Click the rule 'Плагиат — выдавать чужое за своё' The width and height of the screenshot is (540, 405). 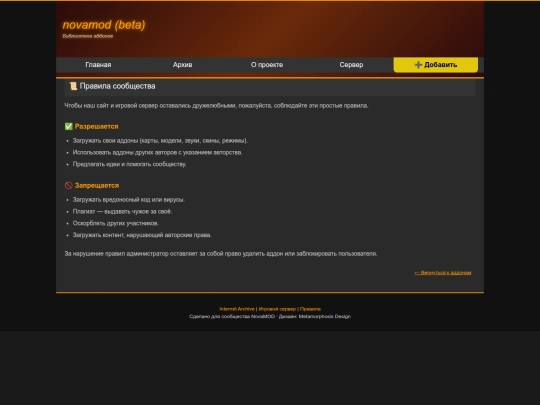pyautogui.click(x=123, y=211)
